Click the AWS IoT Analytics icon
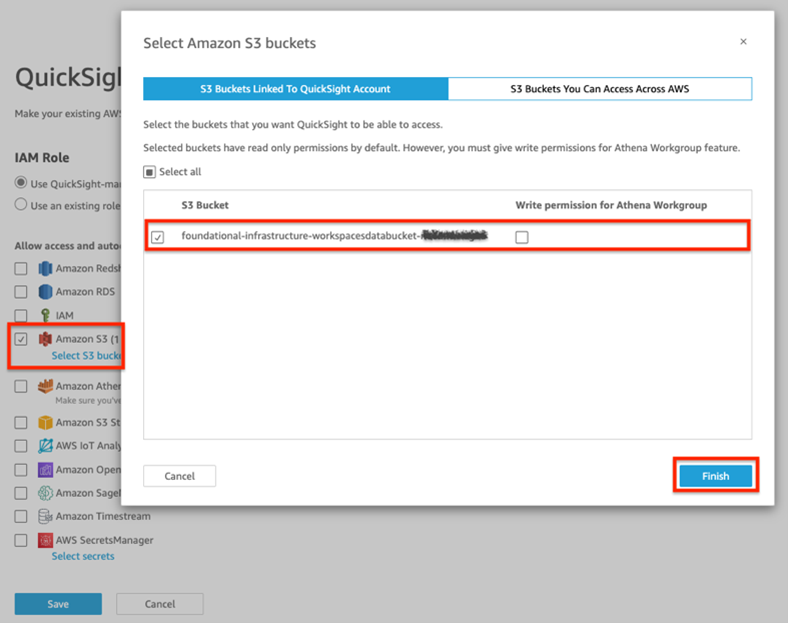The width and height of the screenshot is (788, 623). (x=45, y=446)
